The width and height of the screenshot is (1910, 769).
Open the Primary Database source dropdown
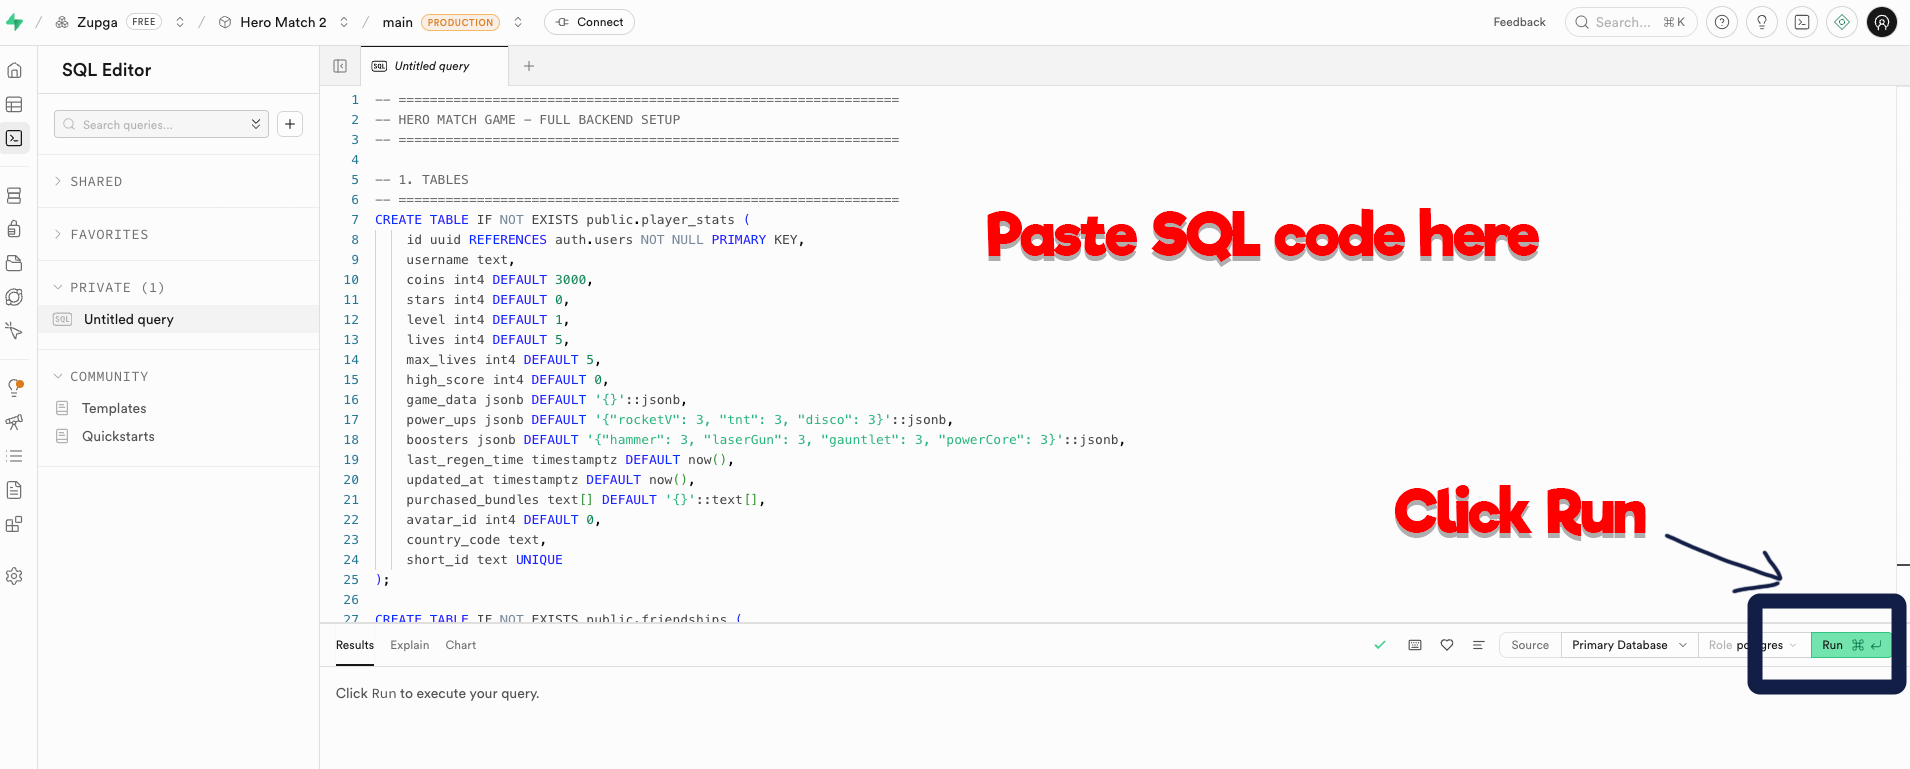pyautogui.click(x=1629, y=645)
